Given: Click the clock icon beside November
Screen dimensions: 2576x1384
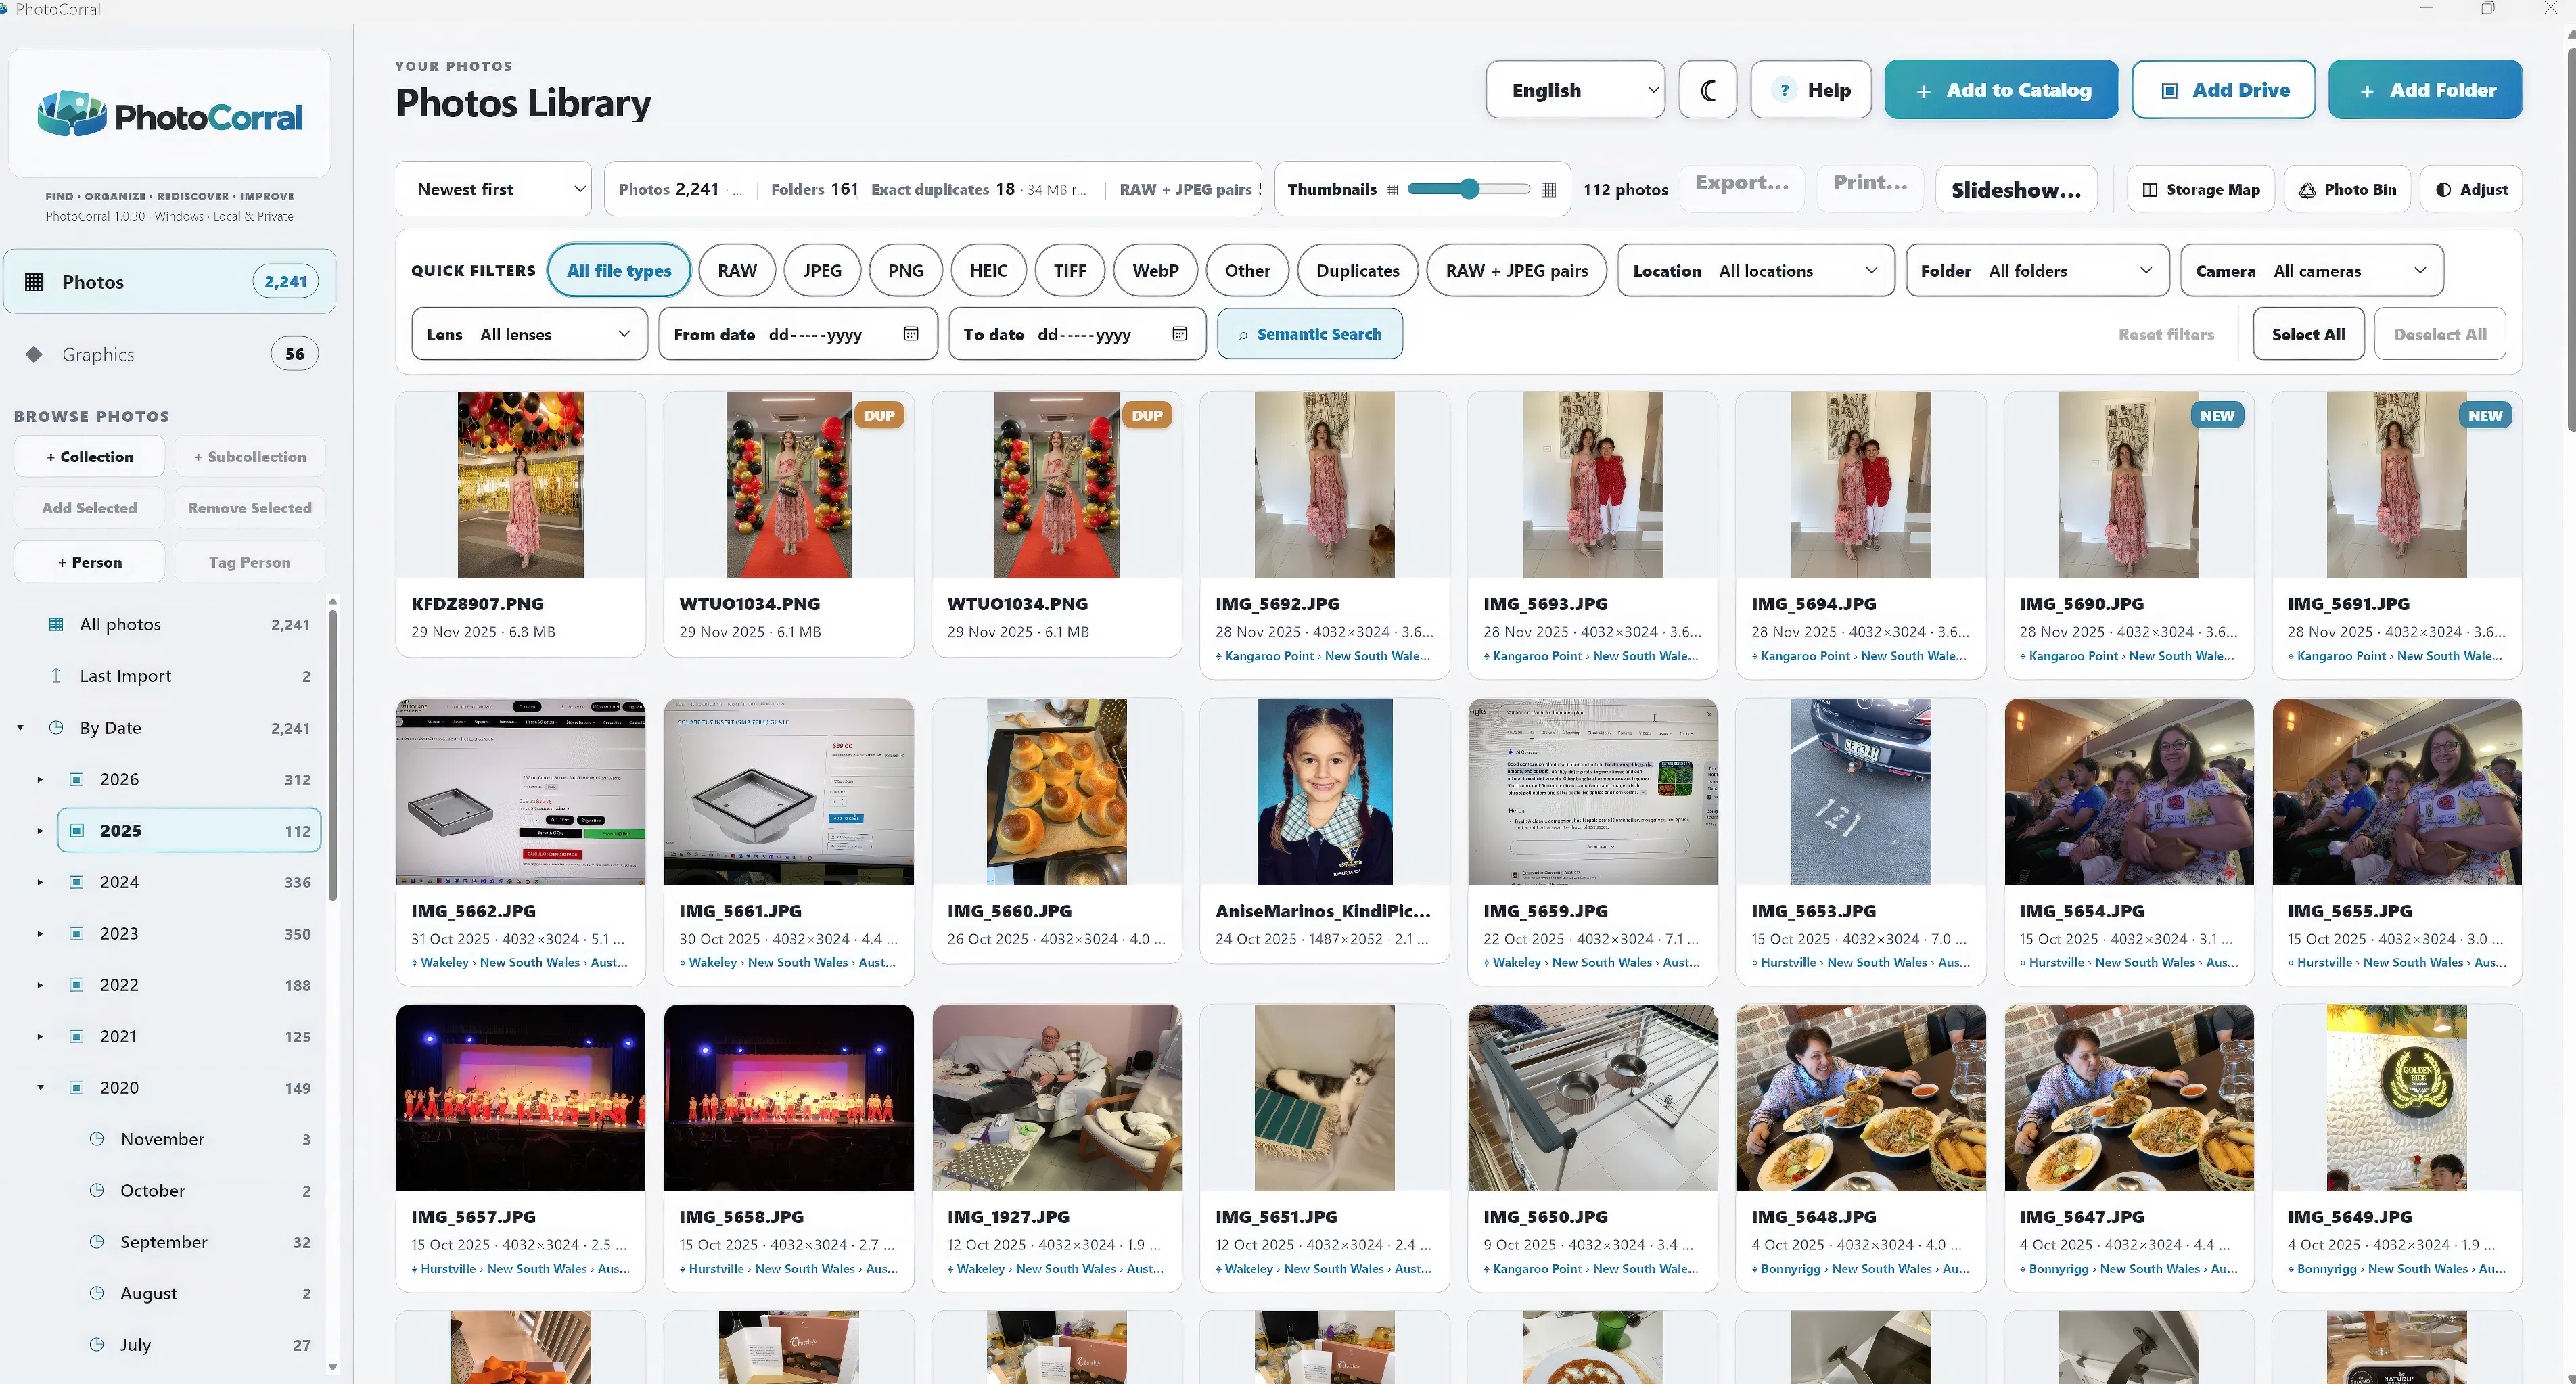Looking at the screenshot, I should point(97,1139).
